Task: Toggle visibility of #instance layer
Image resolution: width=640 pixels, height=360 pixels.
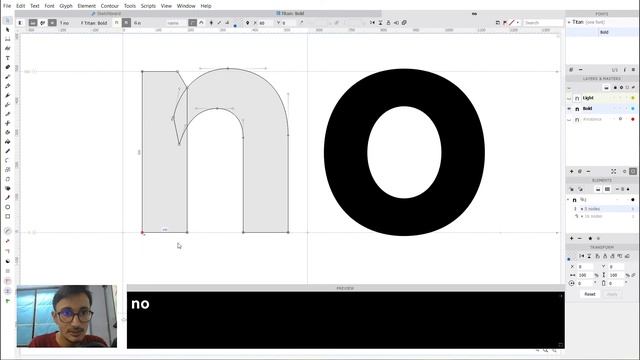Action: tap(569, 119)
